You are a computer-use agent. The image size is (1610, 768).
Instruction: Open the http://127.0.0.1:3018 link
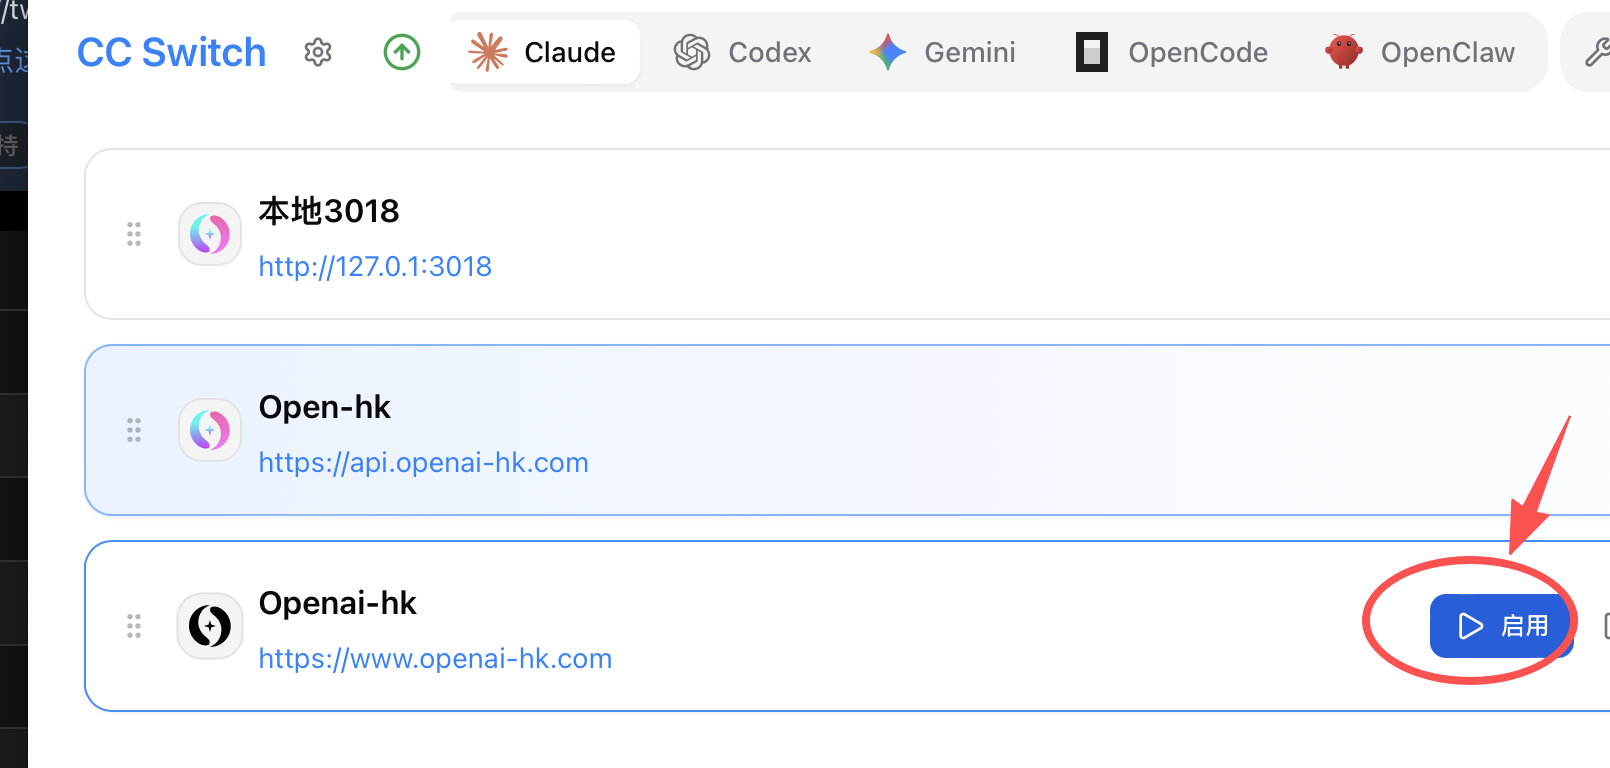pyautogui.click(x=375, y=266)
